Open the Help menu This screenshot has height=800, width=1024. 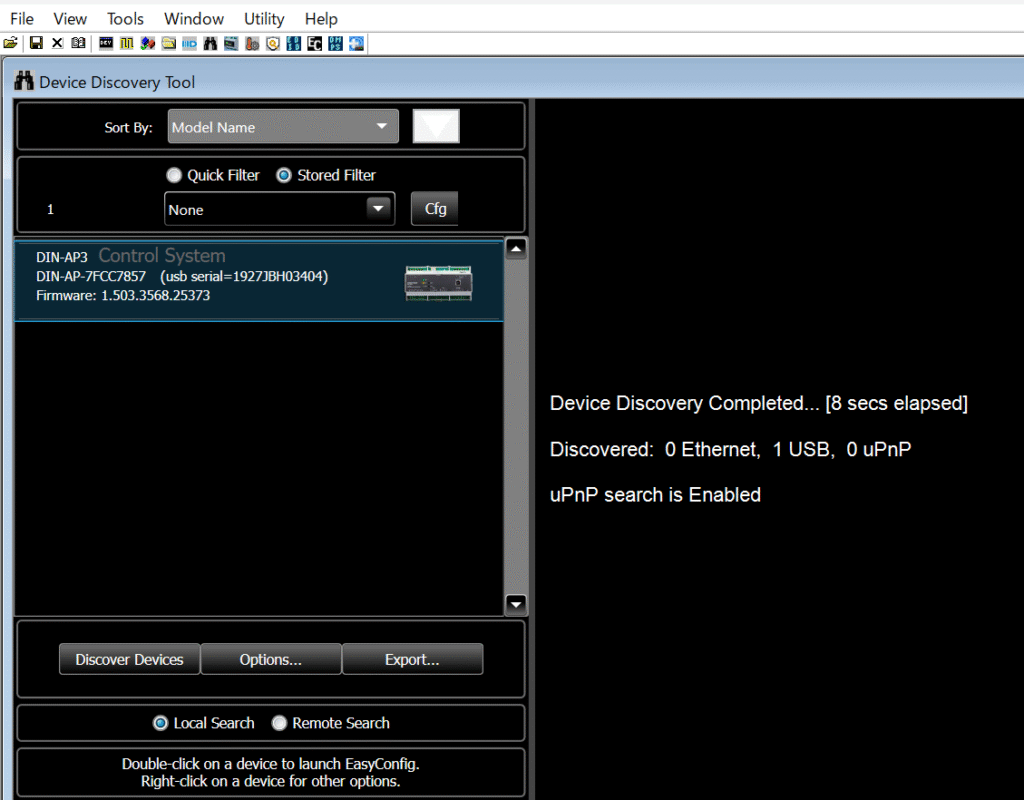321,19
